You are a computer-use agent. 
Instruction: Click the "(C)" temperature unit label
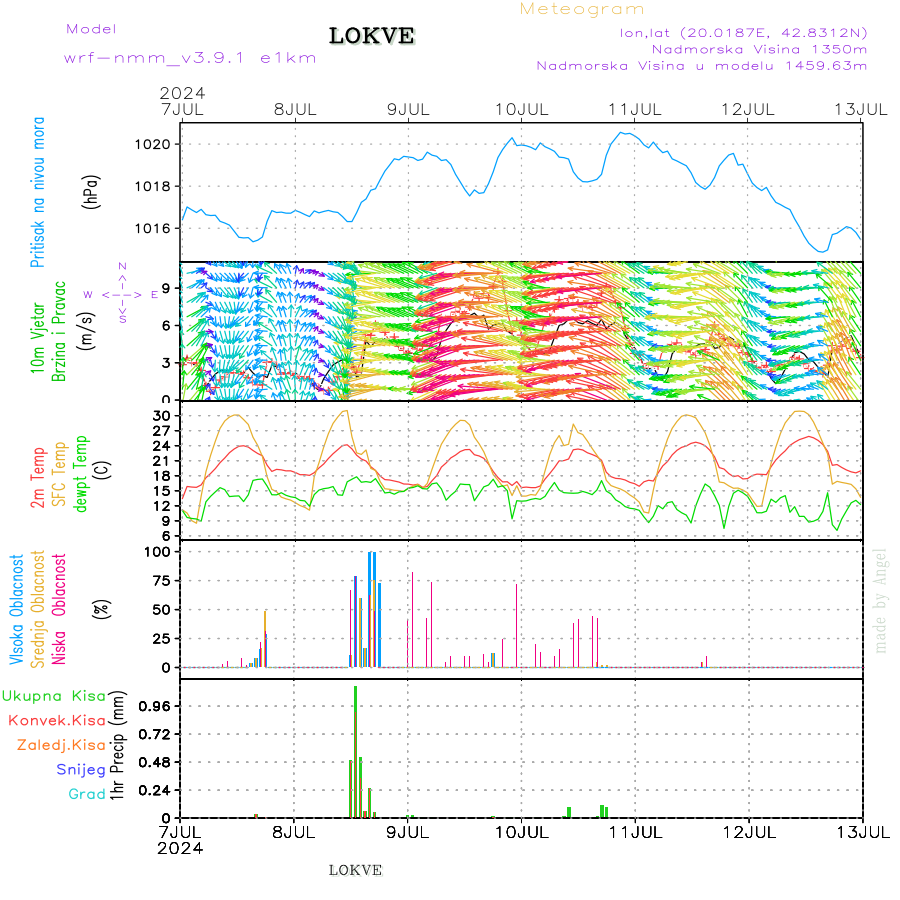103,471
